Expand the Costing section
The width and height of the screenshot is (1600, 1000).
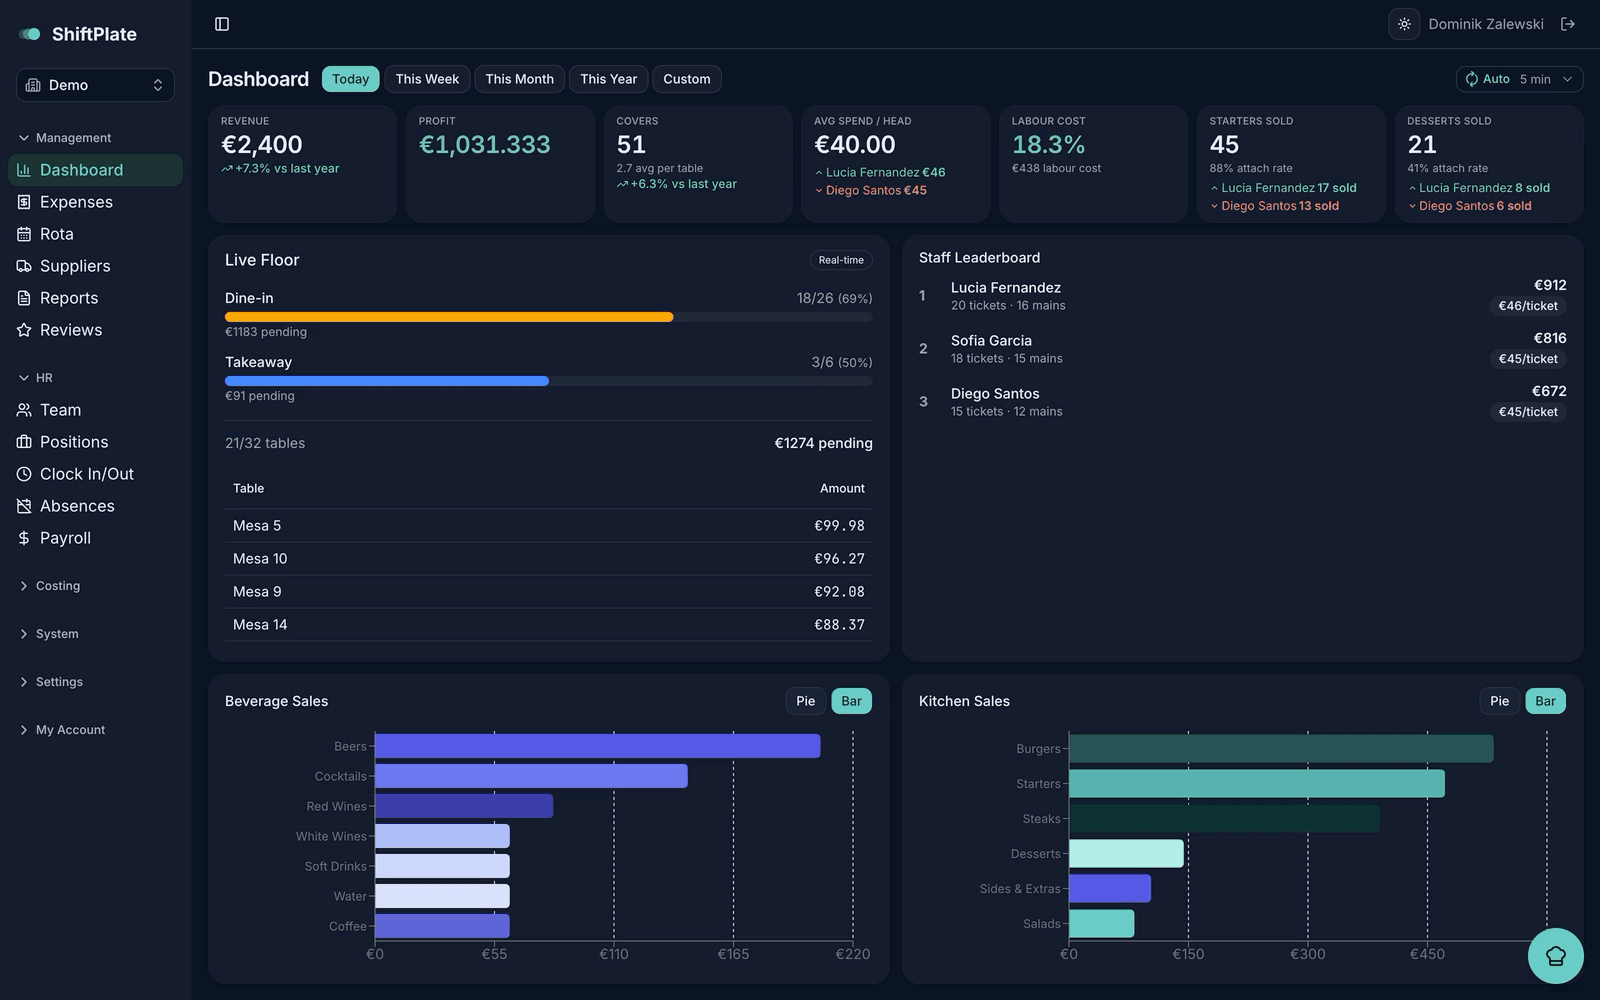tap(50, 586)
